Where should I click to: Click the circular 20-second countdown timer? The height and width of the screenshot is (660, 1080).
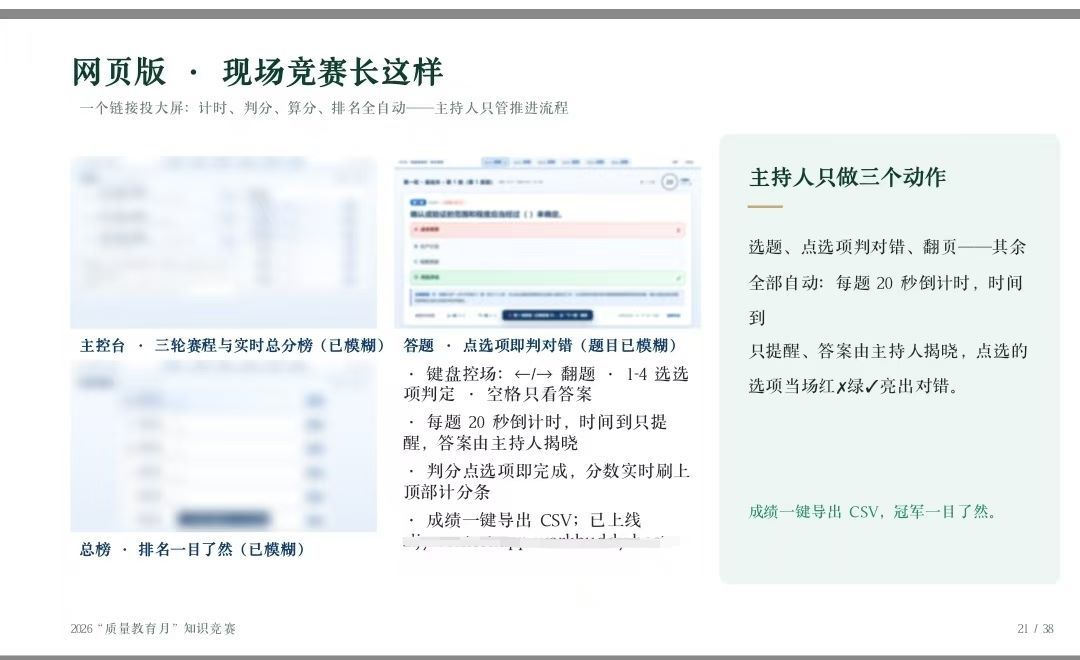(669, 182)
